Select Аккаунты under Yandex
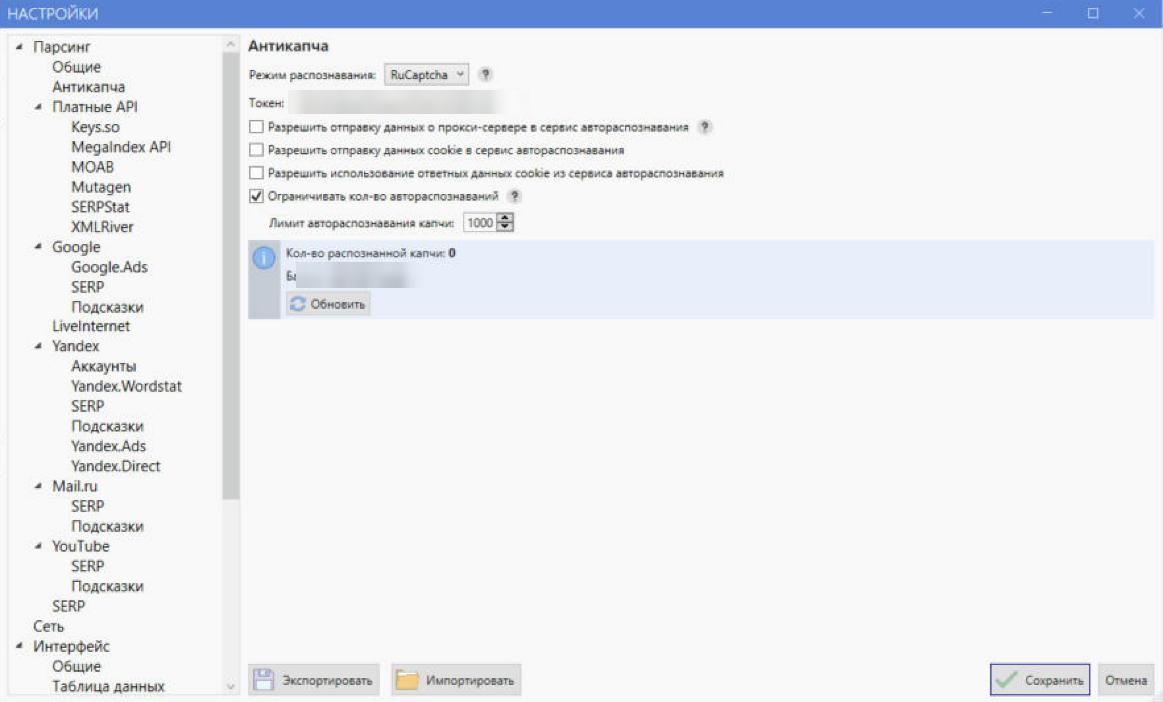 click(x=104, y=367)
